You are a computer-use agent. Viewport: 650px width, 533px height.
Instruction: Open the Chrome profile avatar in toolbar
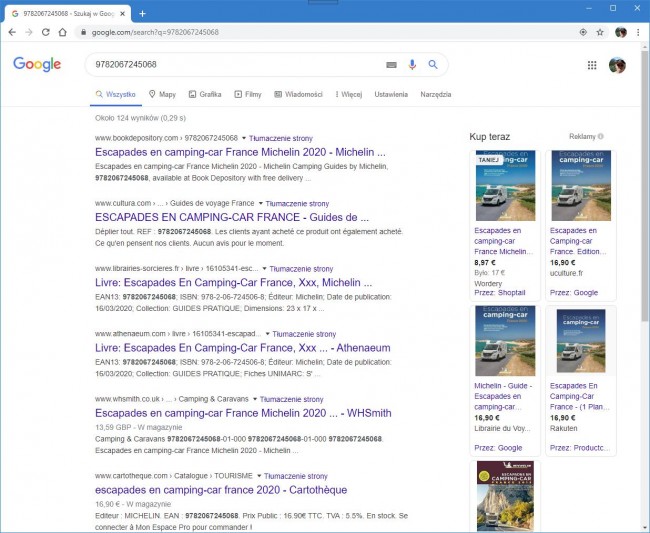pos(621,32)
